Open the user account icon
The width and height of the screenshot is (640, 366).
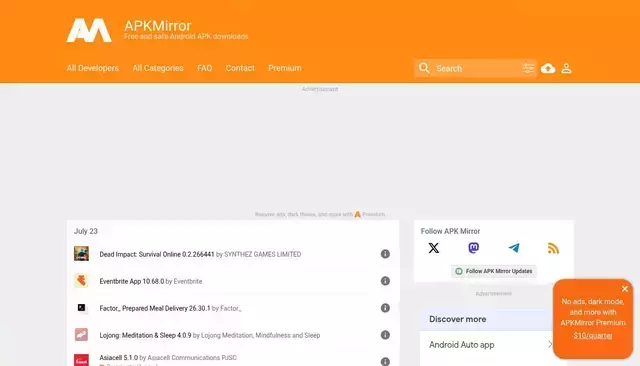point(566,68)
